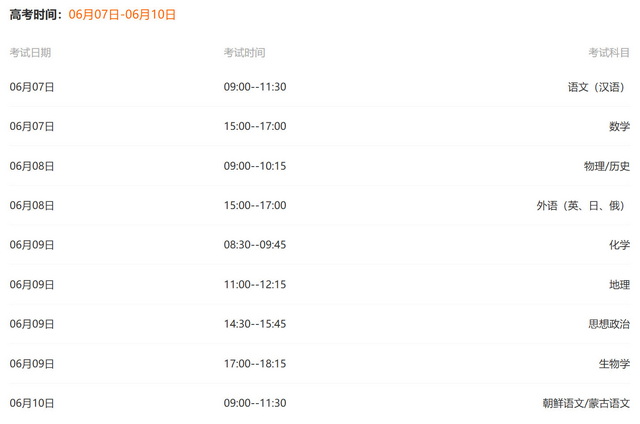
Task: Select the 外语（英、日、俄） subject cell
Action: (583, 205)
